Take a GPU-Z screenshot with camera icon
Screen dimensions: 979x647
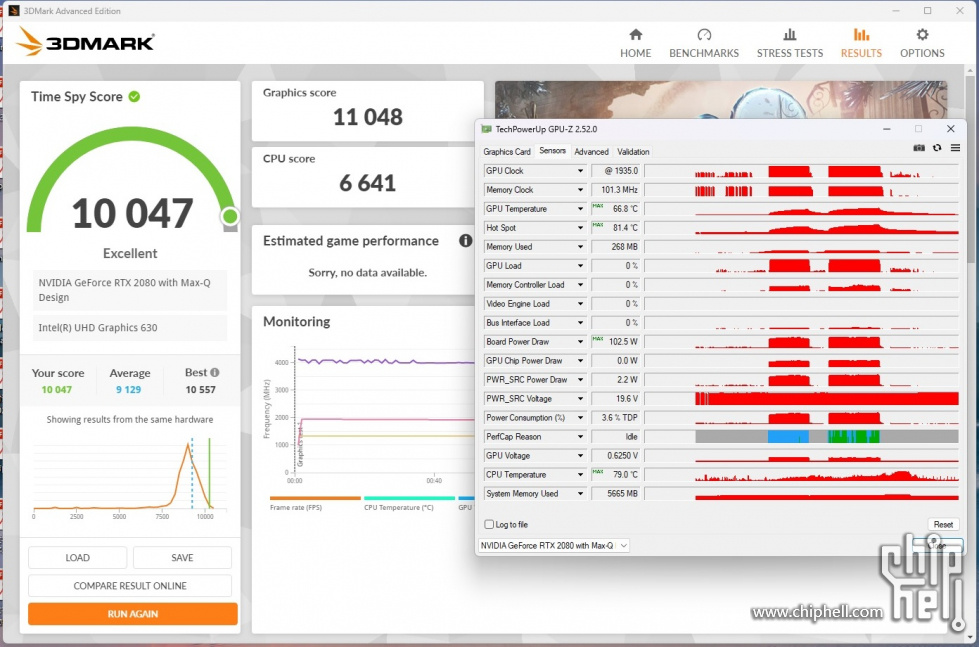[919, 148]
